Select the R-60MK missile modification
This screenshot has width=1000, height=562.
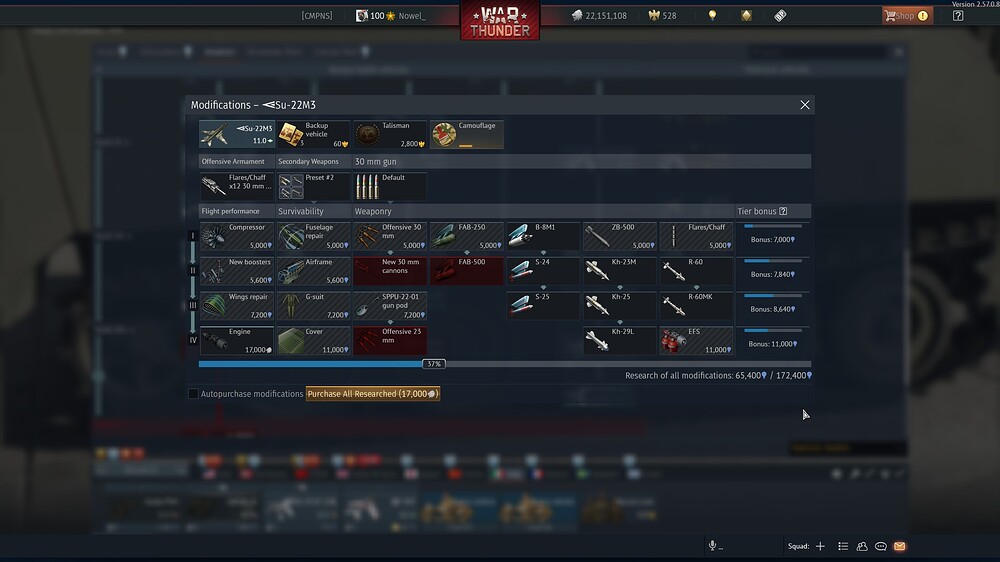(696, 306)
